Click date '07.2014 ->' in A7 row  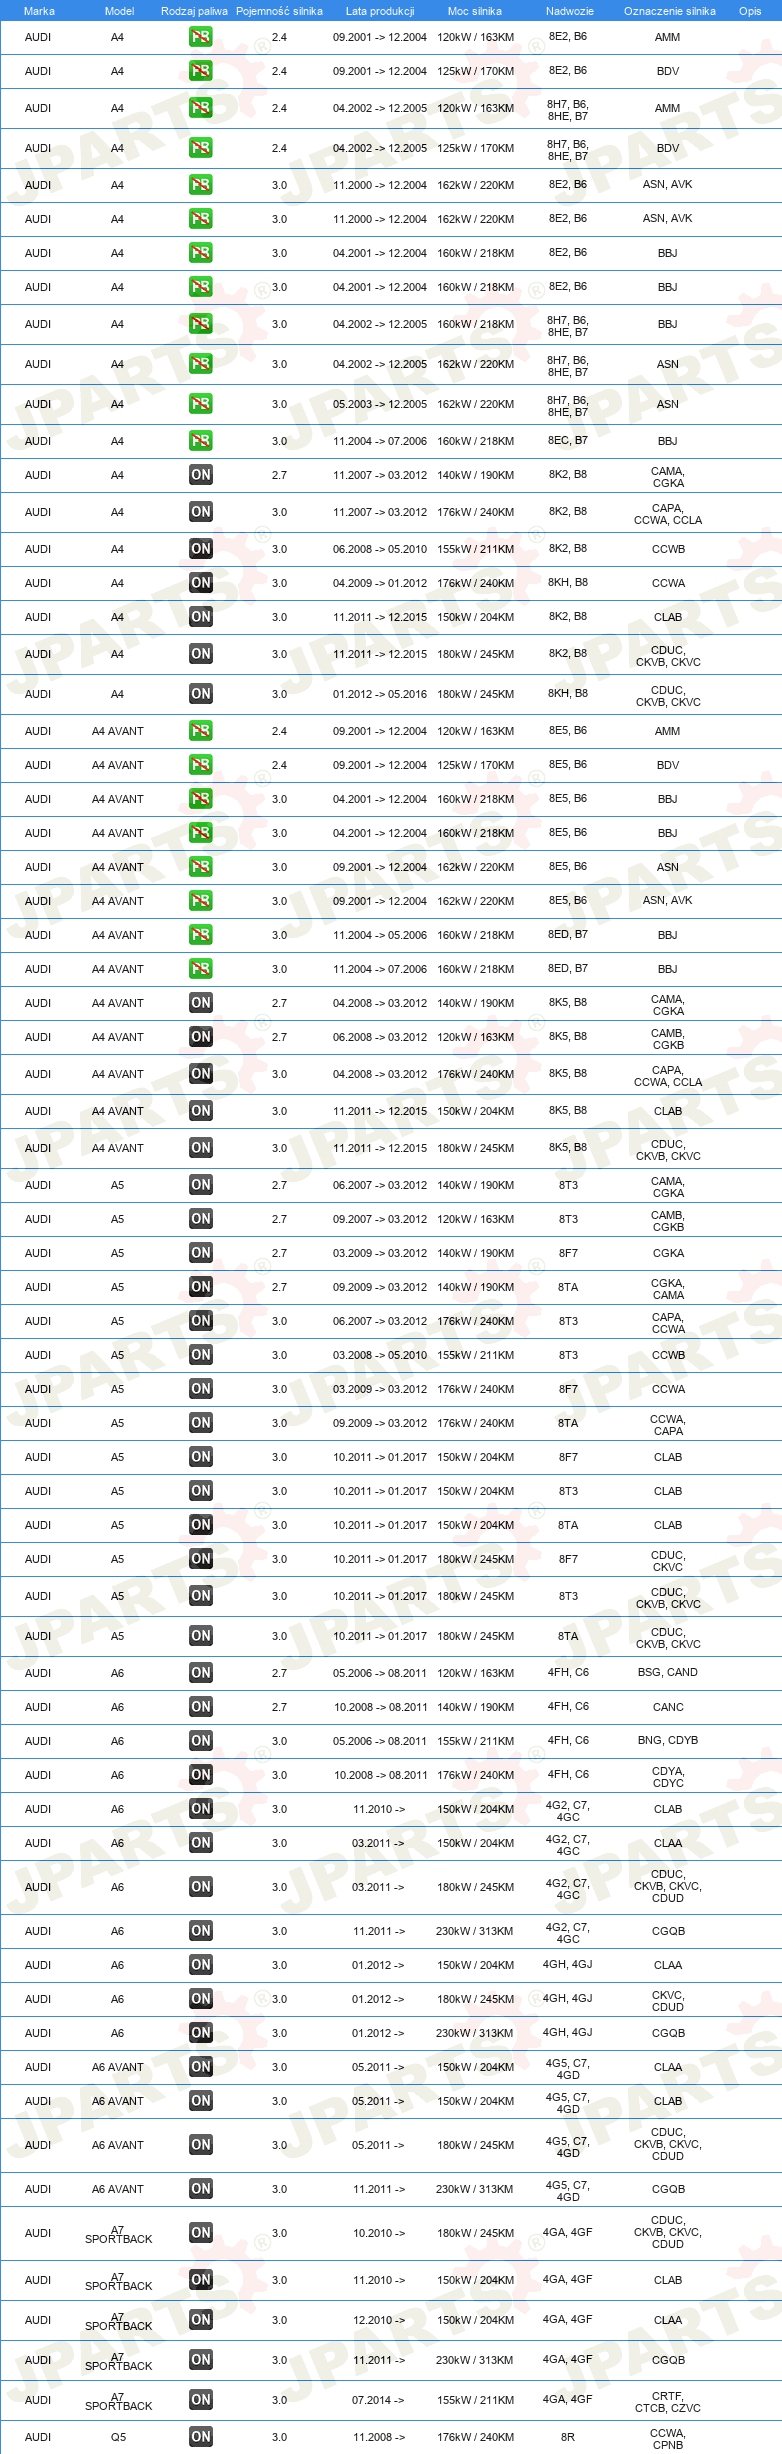coord(379,2400)
